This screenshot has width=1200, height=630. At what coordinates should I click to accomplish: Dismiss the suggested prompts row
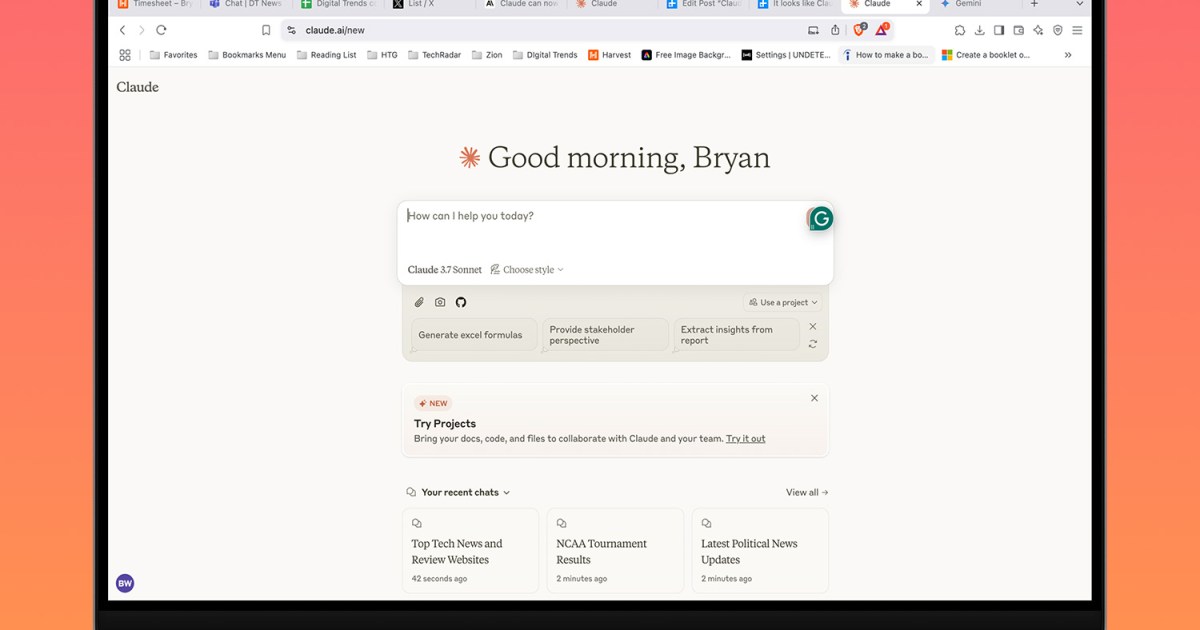(x=813, y=326)
